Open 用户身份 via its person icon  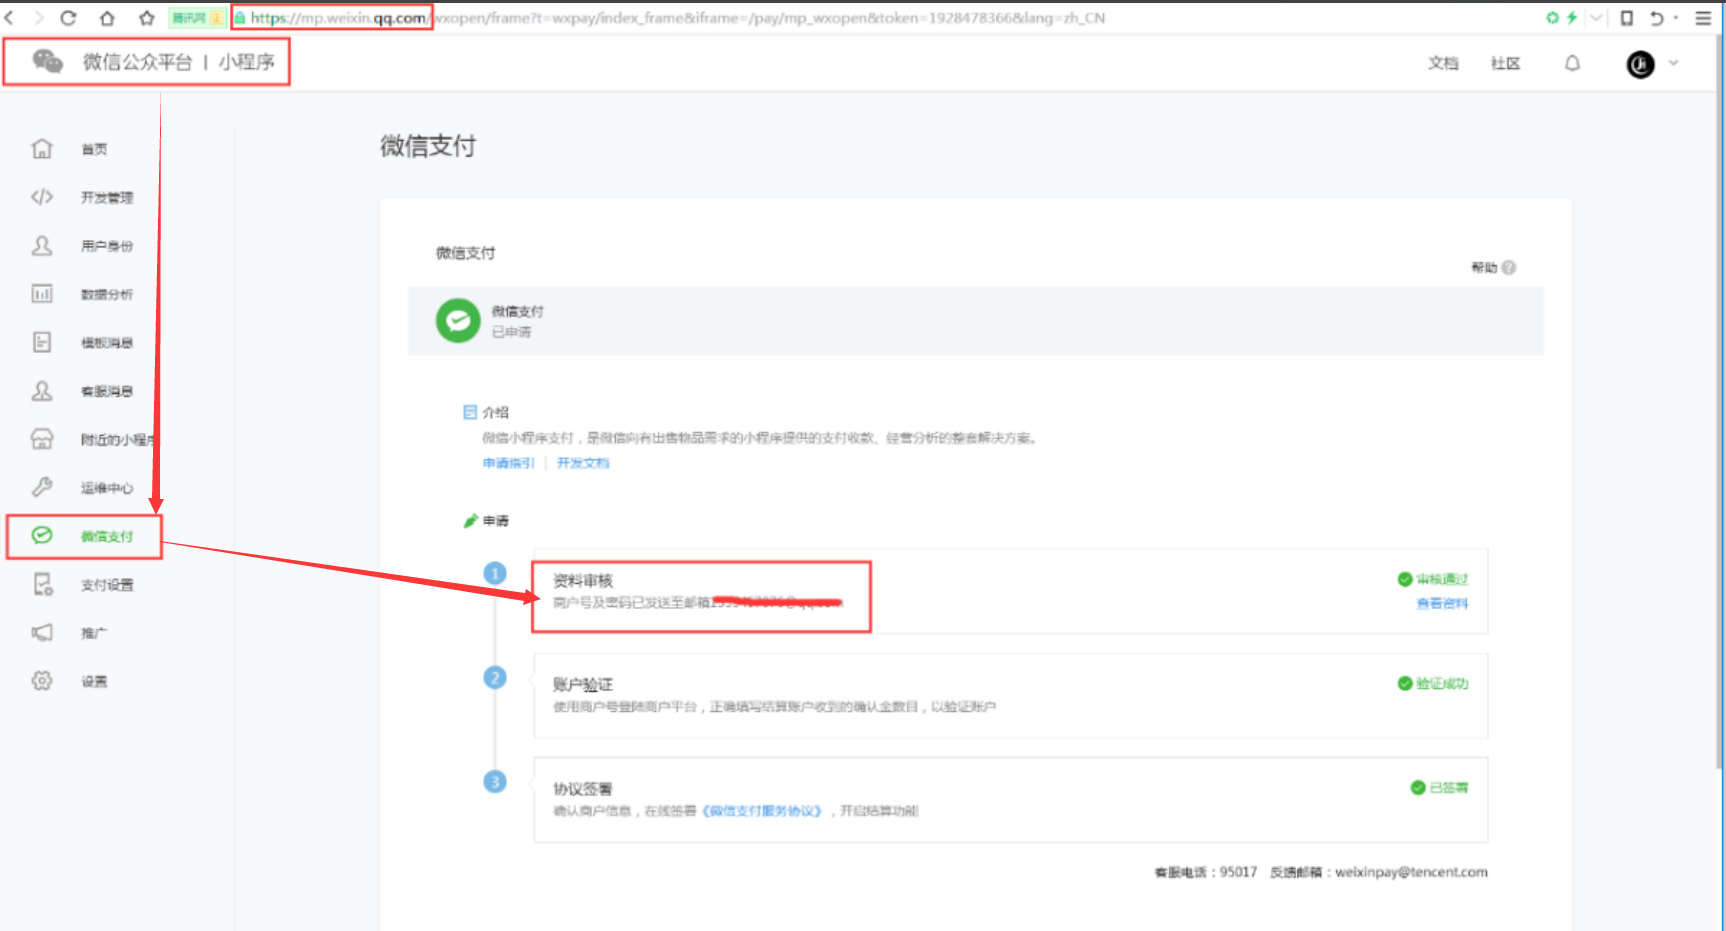[x=42, y=245]
